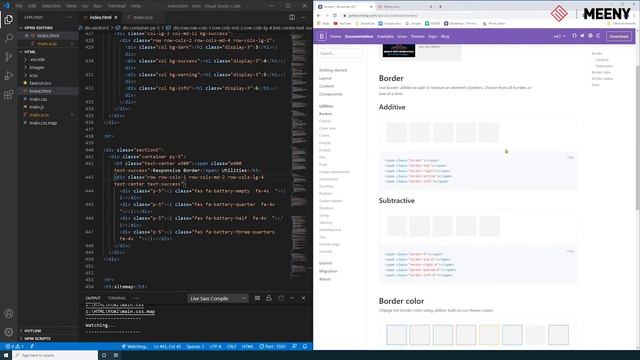Close the output panel with the X icon
This screenshot has width=640, height=360.
point(303,298)
